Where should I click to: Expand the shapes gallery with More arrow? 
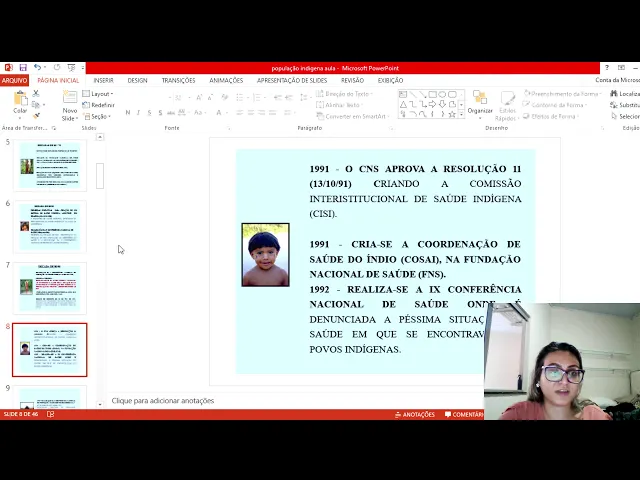point(462,115)
